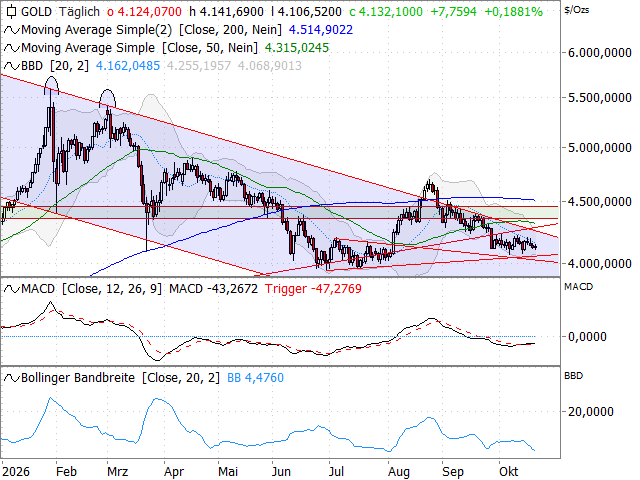Click the BBD upper value 4.255,1957
Image resolution: width=640 pixels, height=480 pixels.
coord(199,66)
